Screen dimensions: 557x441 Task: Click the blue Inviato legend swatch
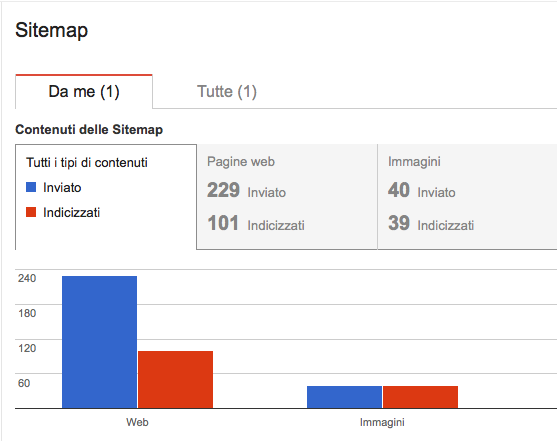click(x=31, y=187)
